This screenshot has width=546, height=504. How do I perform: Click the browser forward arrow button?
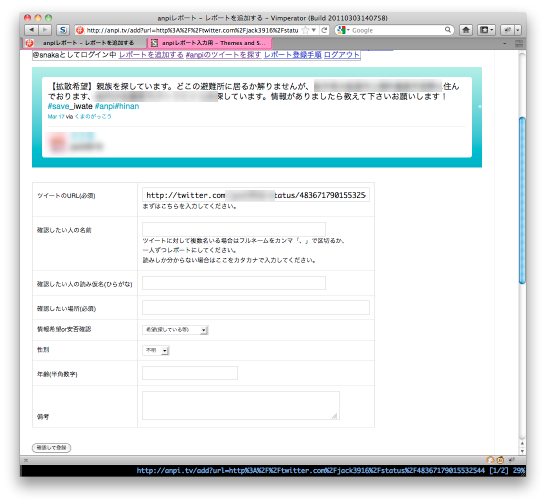pos(45,30)
